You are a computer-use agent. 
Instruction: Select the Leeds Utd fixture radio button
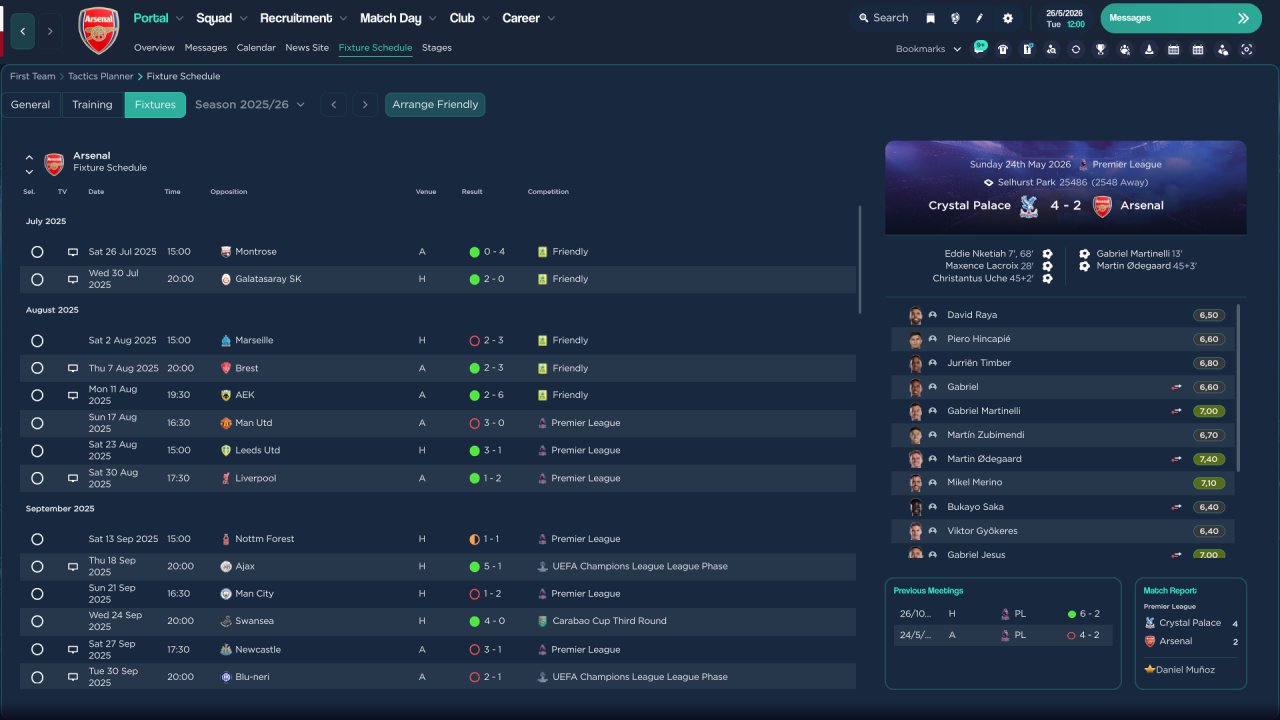point(37,451)
